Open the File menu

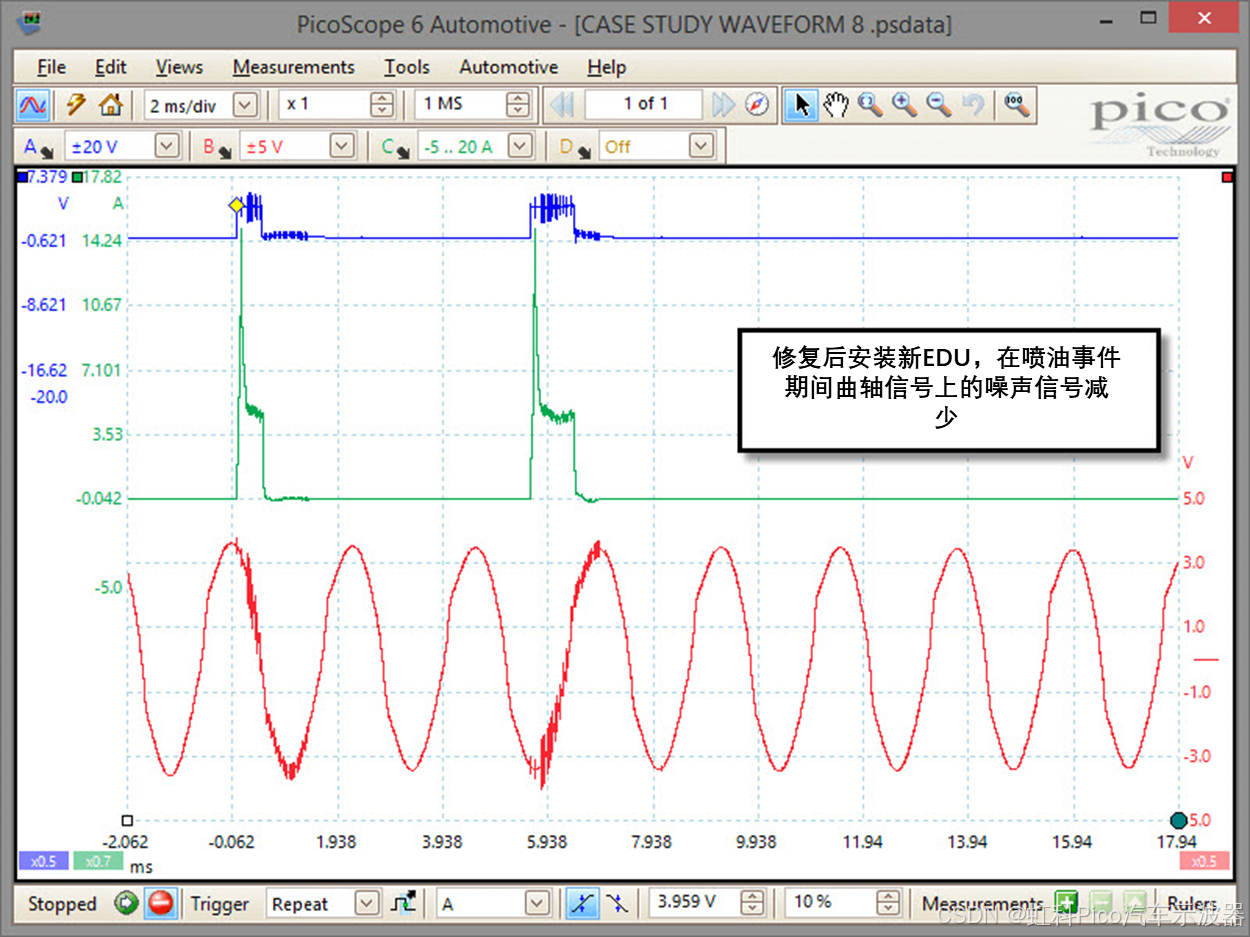click(x=51, y=67)
